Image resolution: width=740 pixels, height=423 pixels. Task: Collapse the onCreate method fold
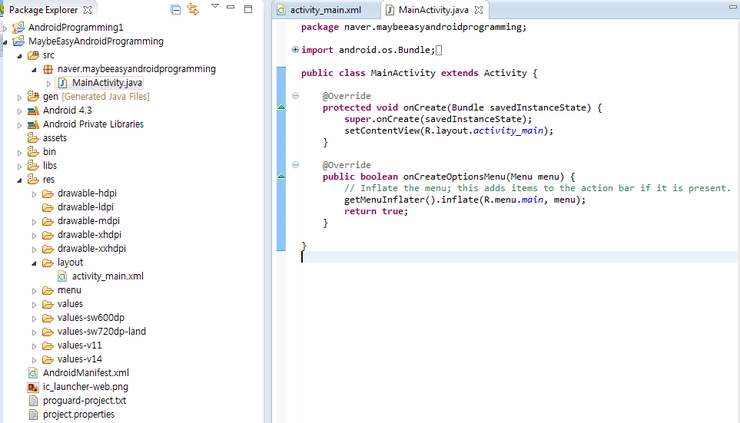tap(295, 96)
